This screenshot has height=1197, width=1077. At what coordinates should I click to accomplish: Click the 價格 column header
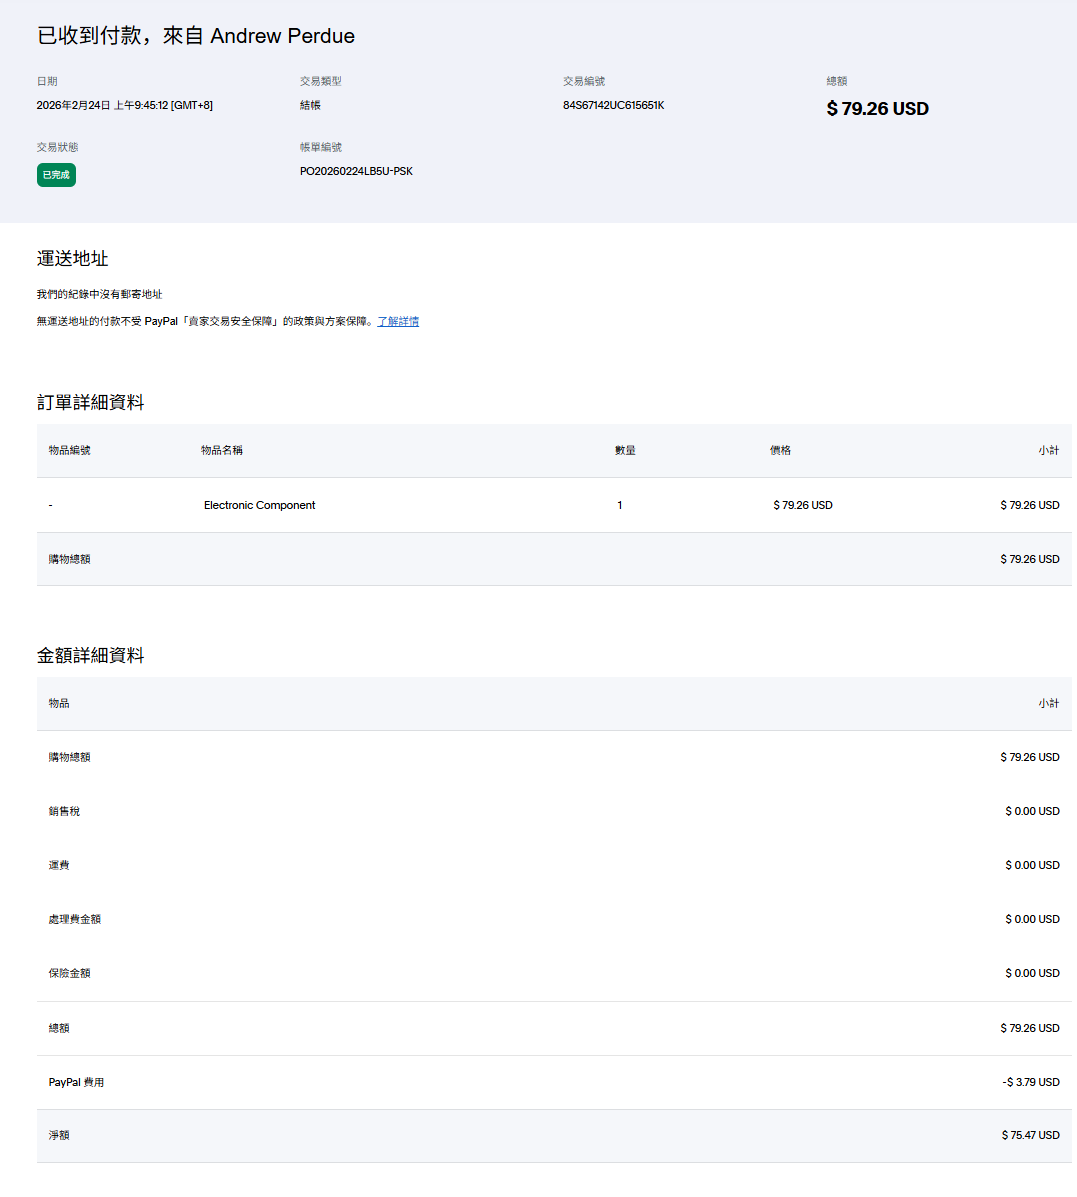tap(780, 450)
